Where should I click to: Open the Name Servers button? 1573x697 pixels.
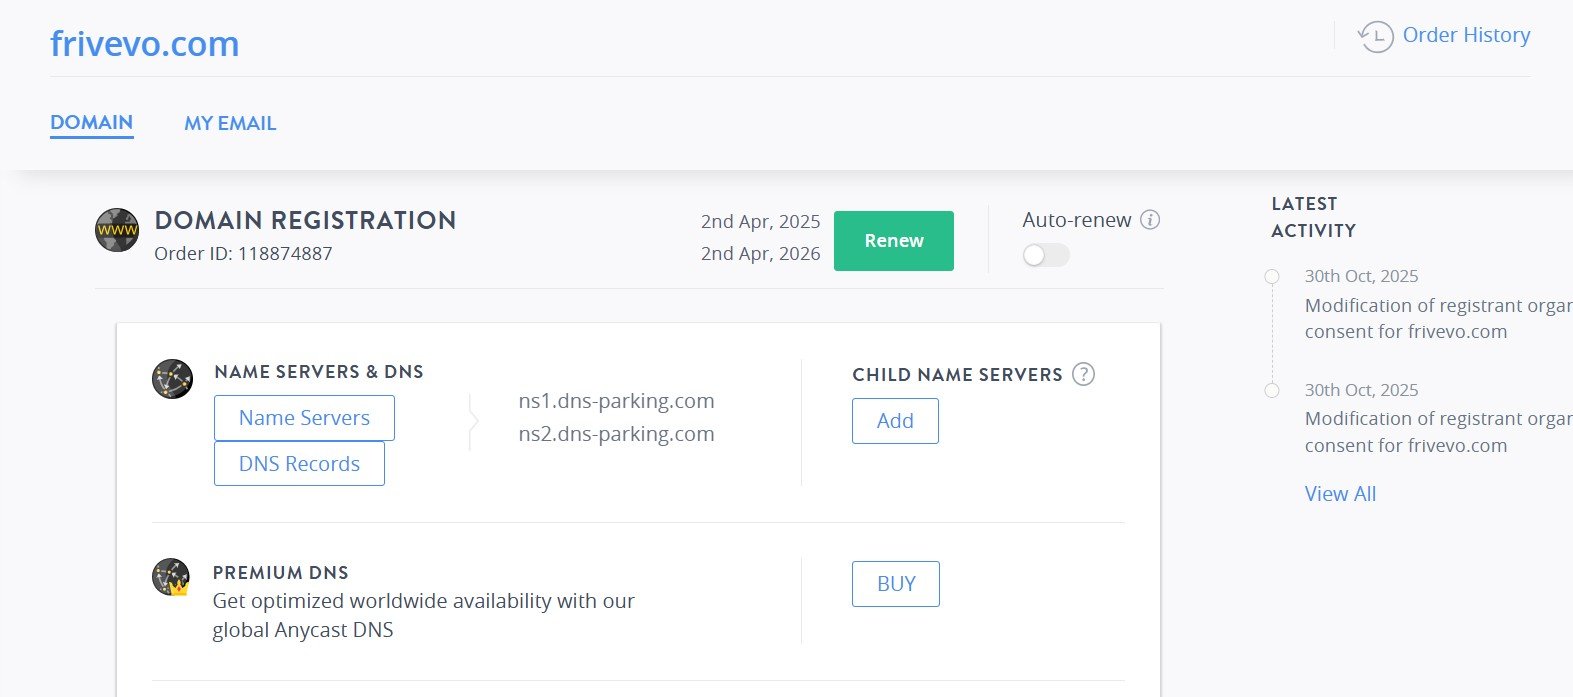point(304,418)
